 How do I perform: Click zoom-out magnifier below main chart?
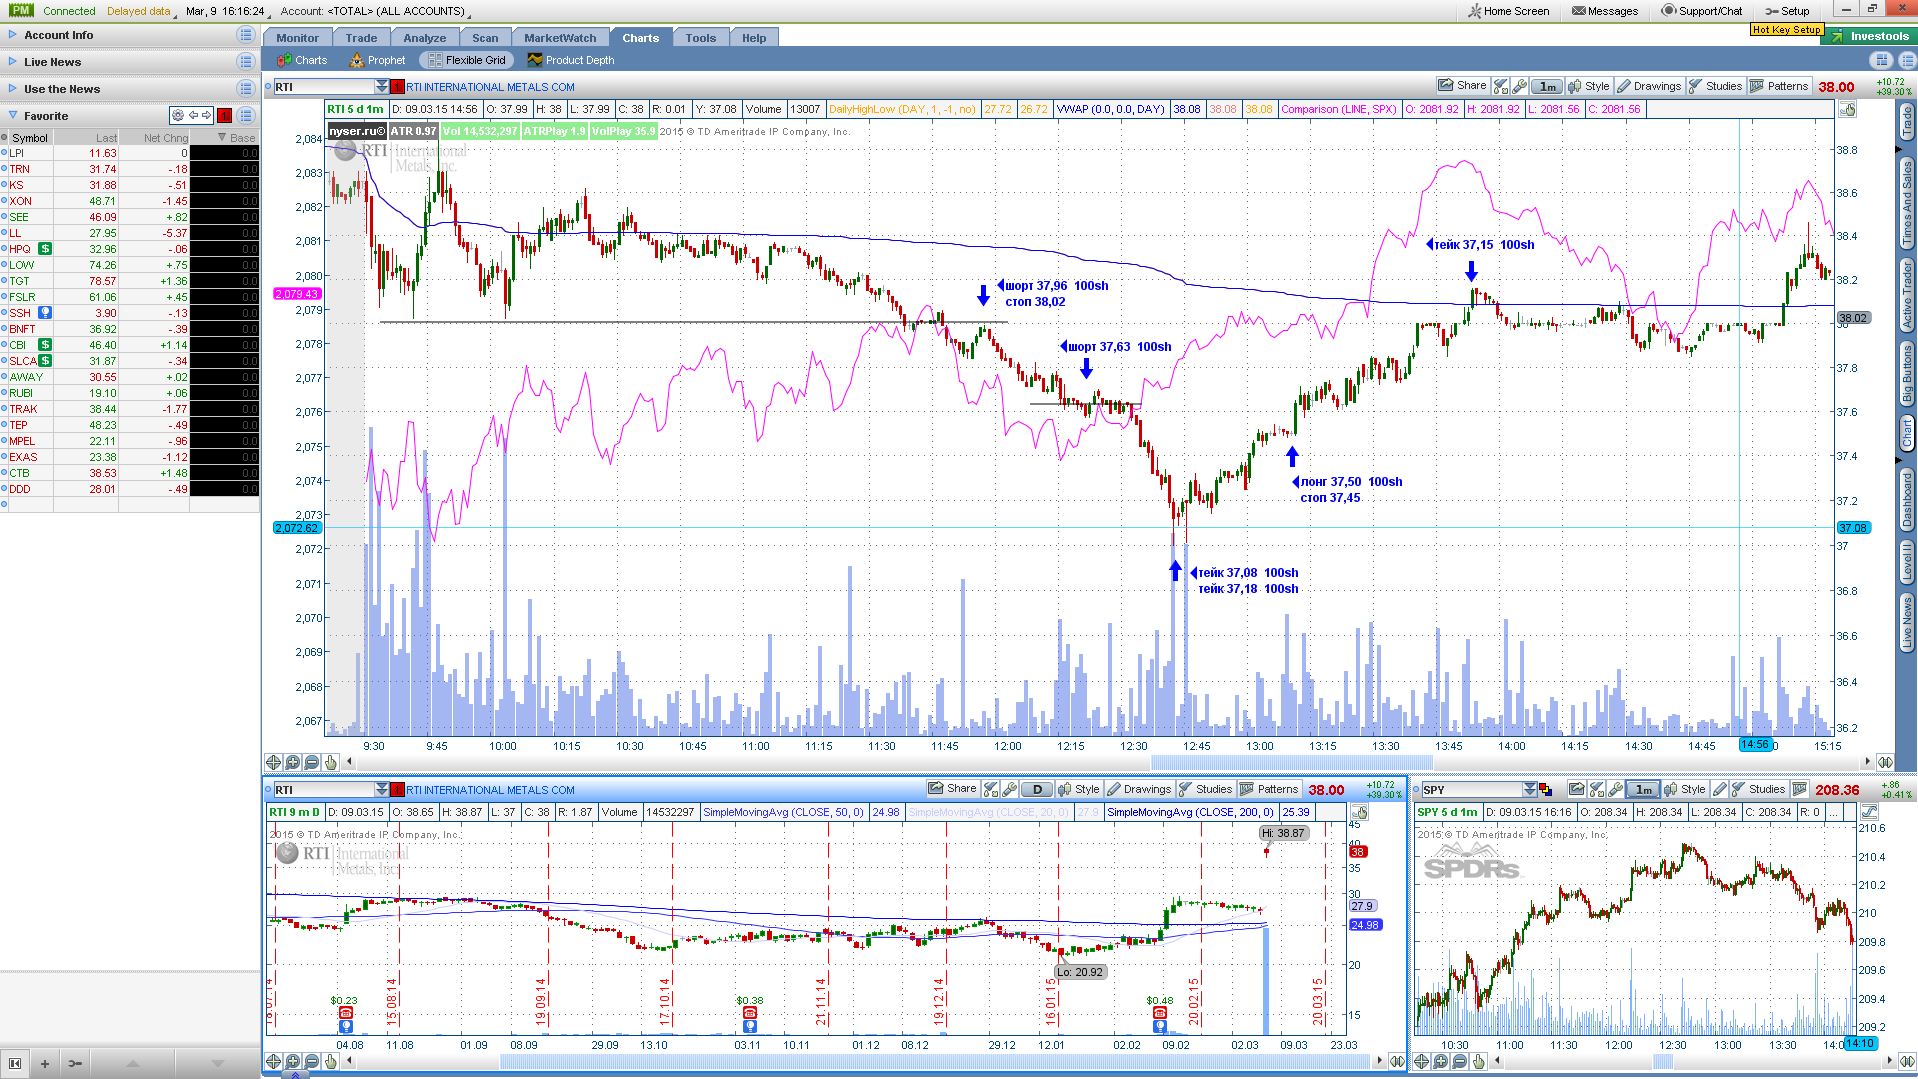coord(311,762)
